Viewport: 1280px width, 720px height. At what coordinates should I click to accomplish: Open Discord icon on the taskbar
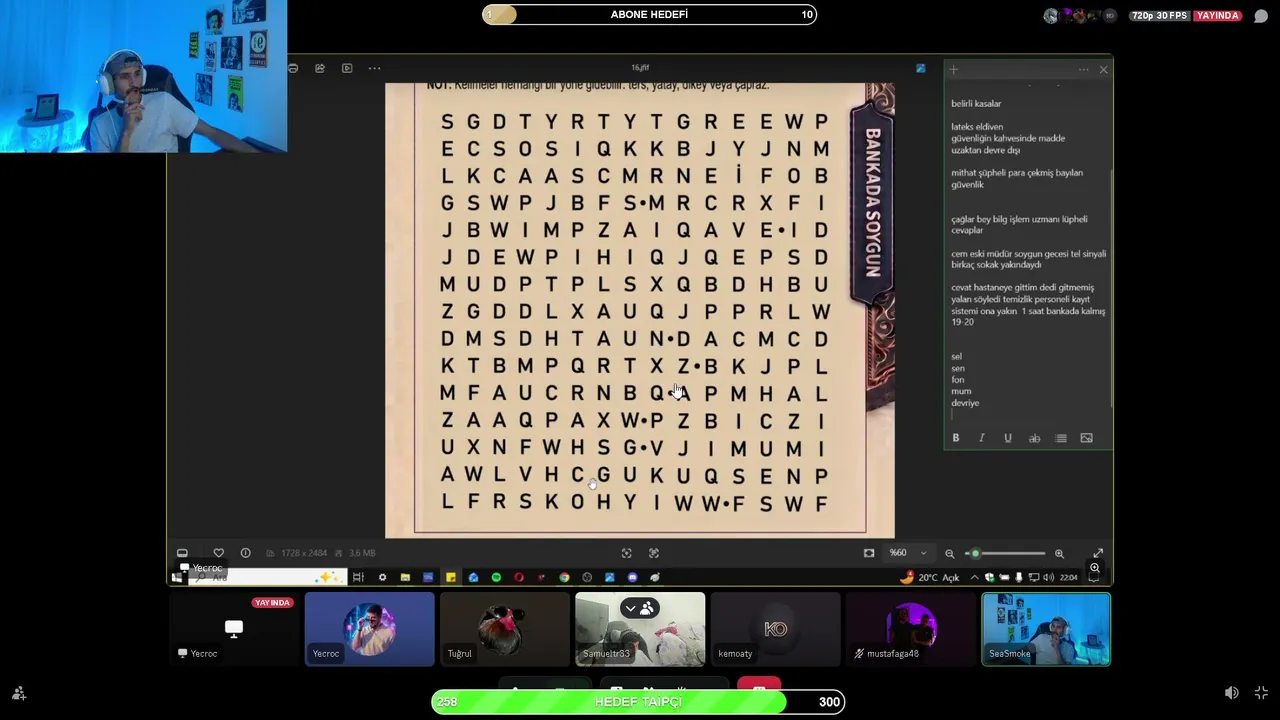[632, 577]
